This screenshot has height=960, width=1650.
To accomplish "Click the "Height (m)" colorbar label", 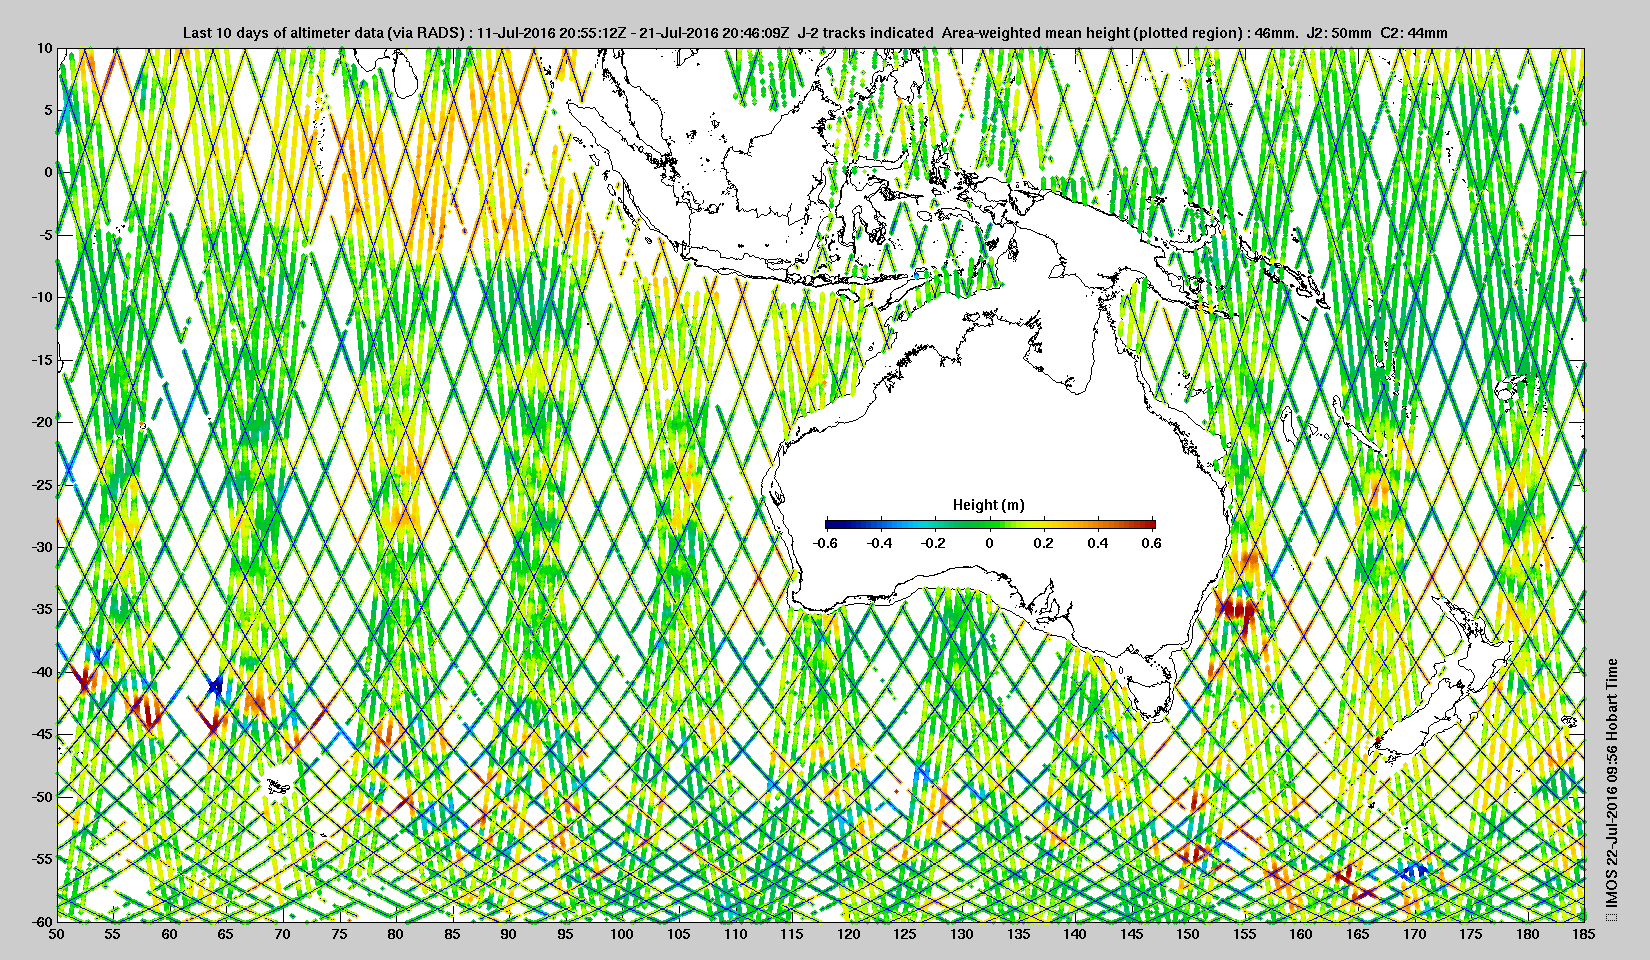I will tap(988, 505).
